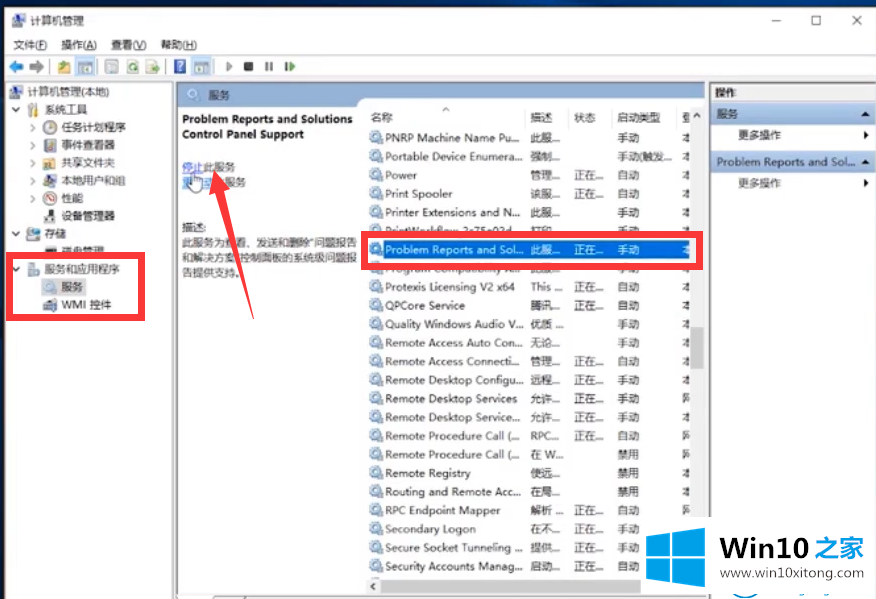Select 共享文件夹 in the tree

point(88,163)
